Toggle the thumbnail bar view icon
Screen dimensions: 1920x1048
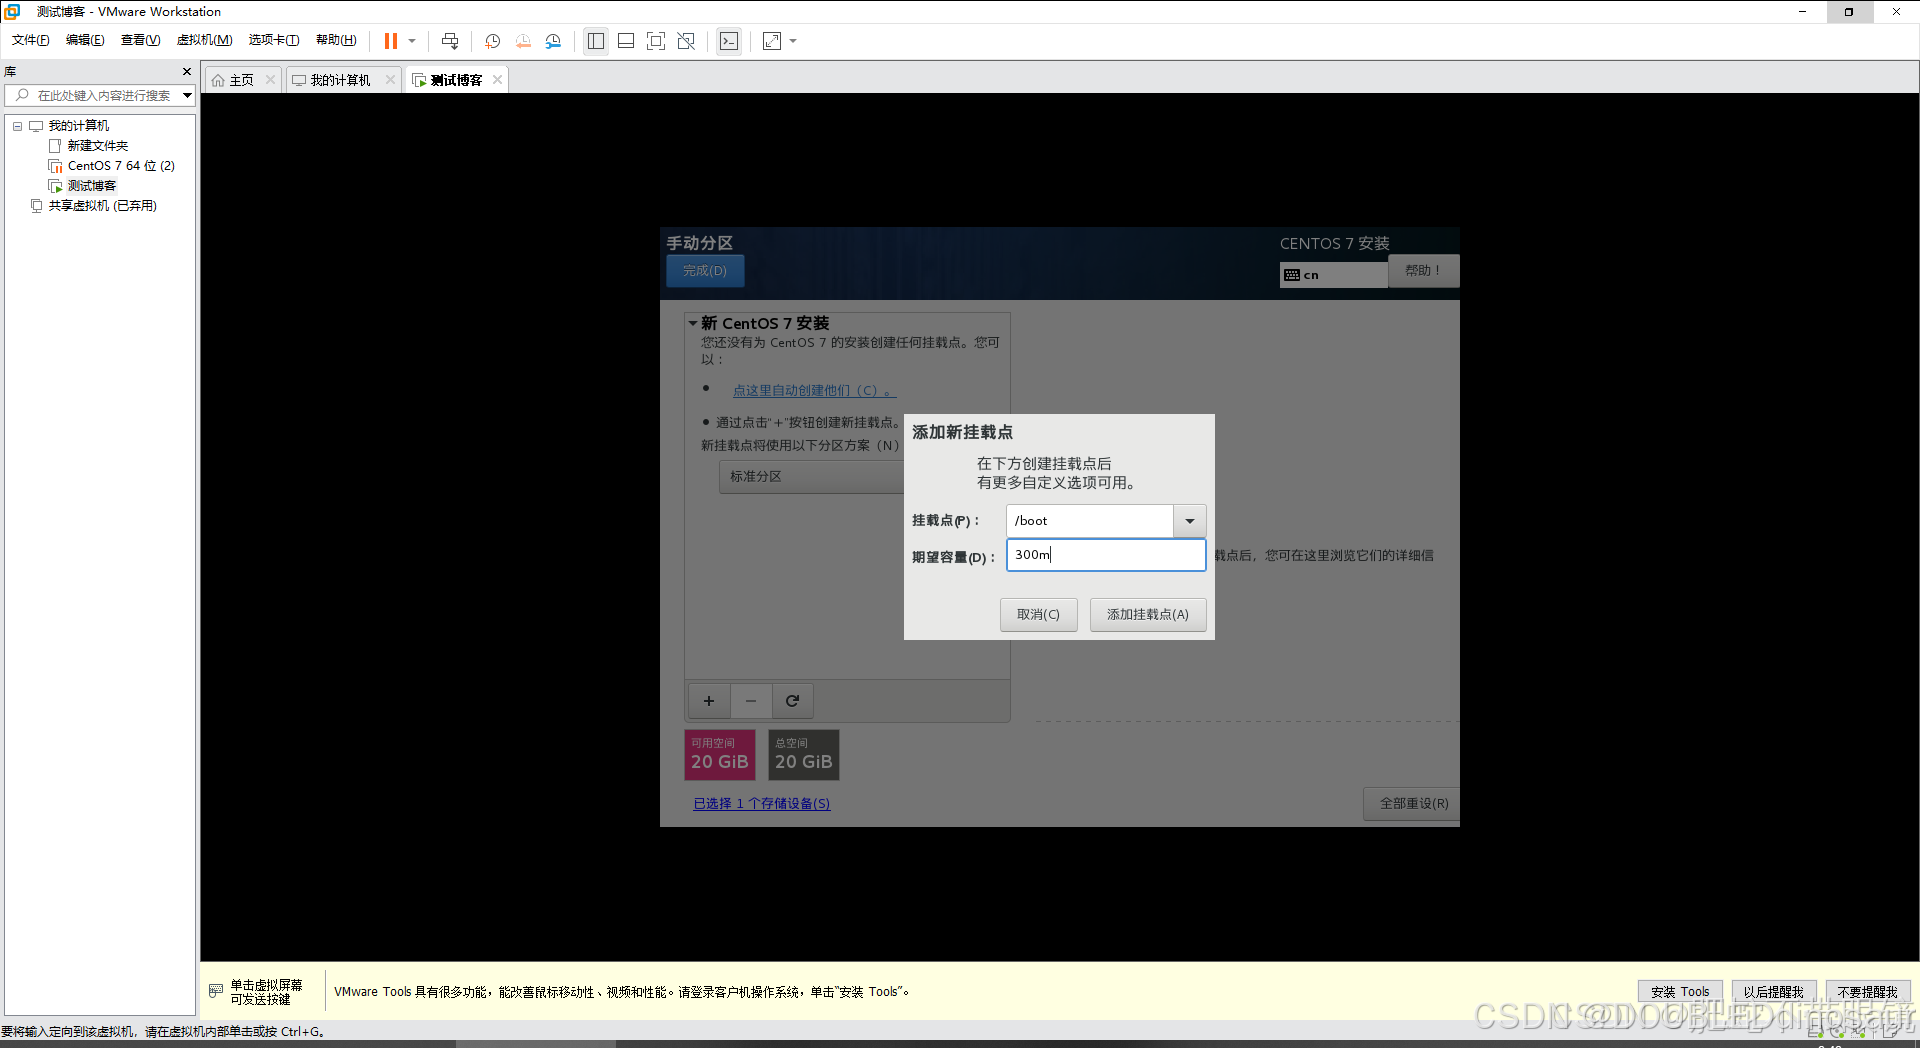click(626, 41)
